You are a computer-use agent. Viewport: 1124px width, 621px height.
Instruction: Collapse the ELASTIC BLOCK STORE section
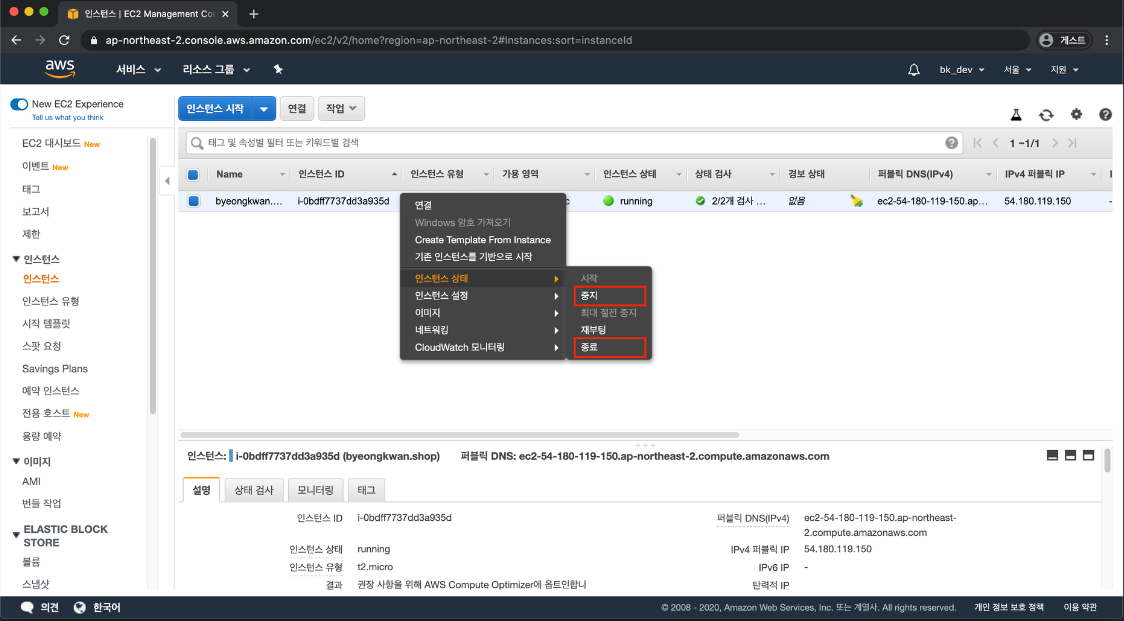pyautogui.click(x=16, y=535)
